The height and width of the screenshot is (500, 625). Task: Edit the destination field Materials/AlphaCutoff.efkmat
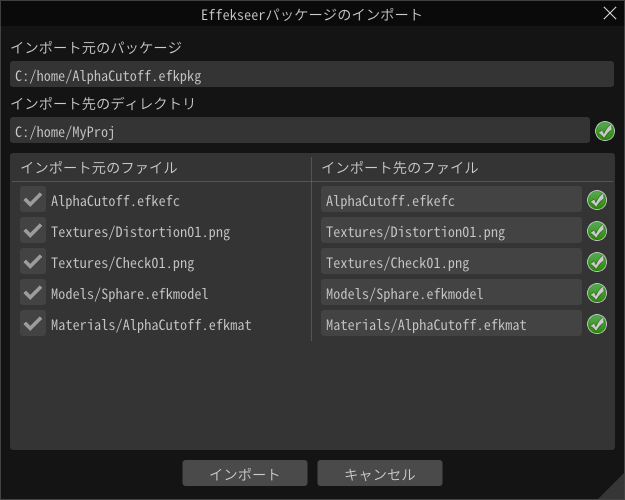[451, 323]
